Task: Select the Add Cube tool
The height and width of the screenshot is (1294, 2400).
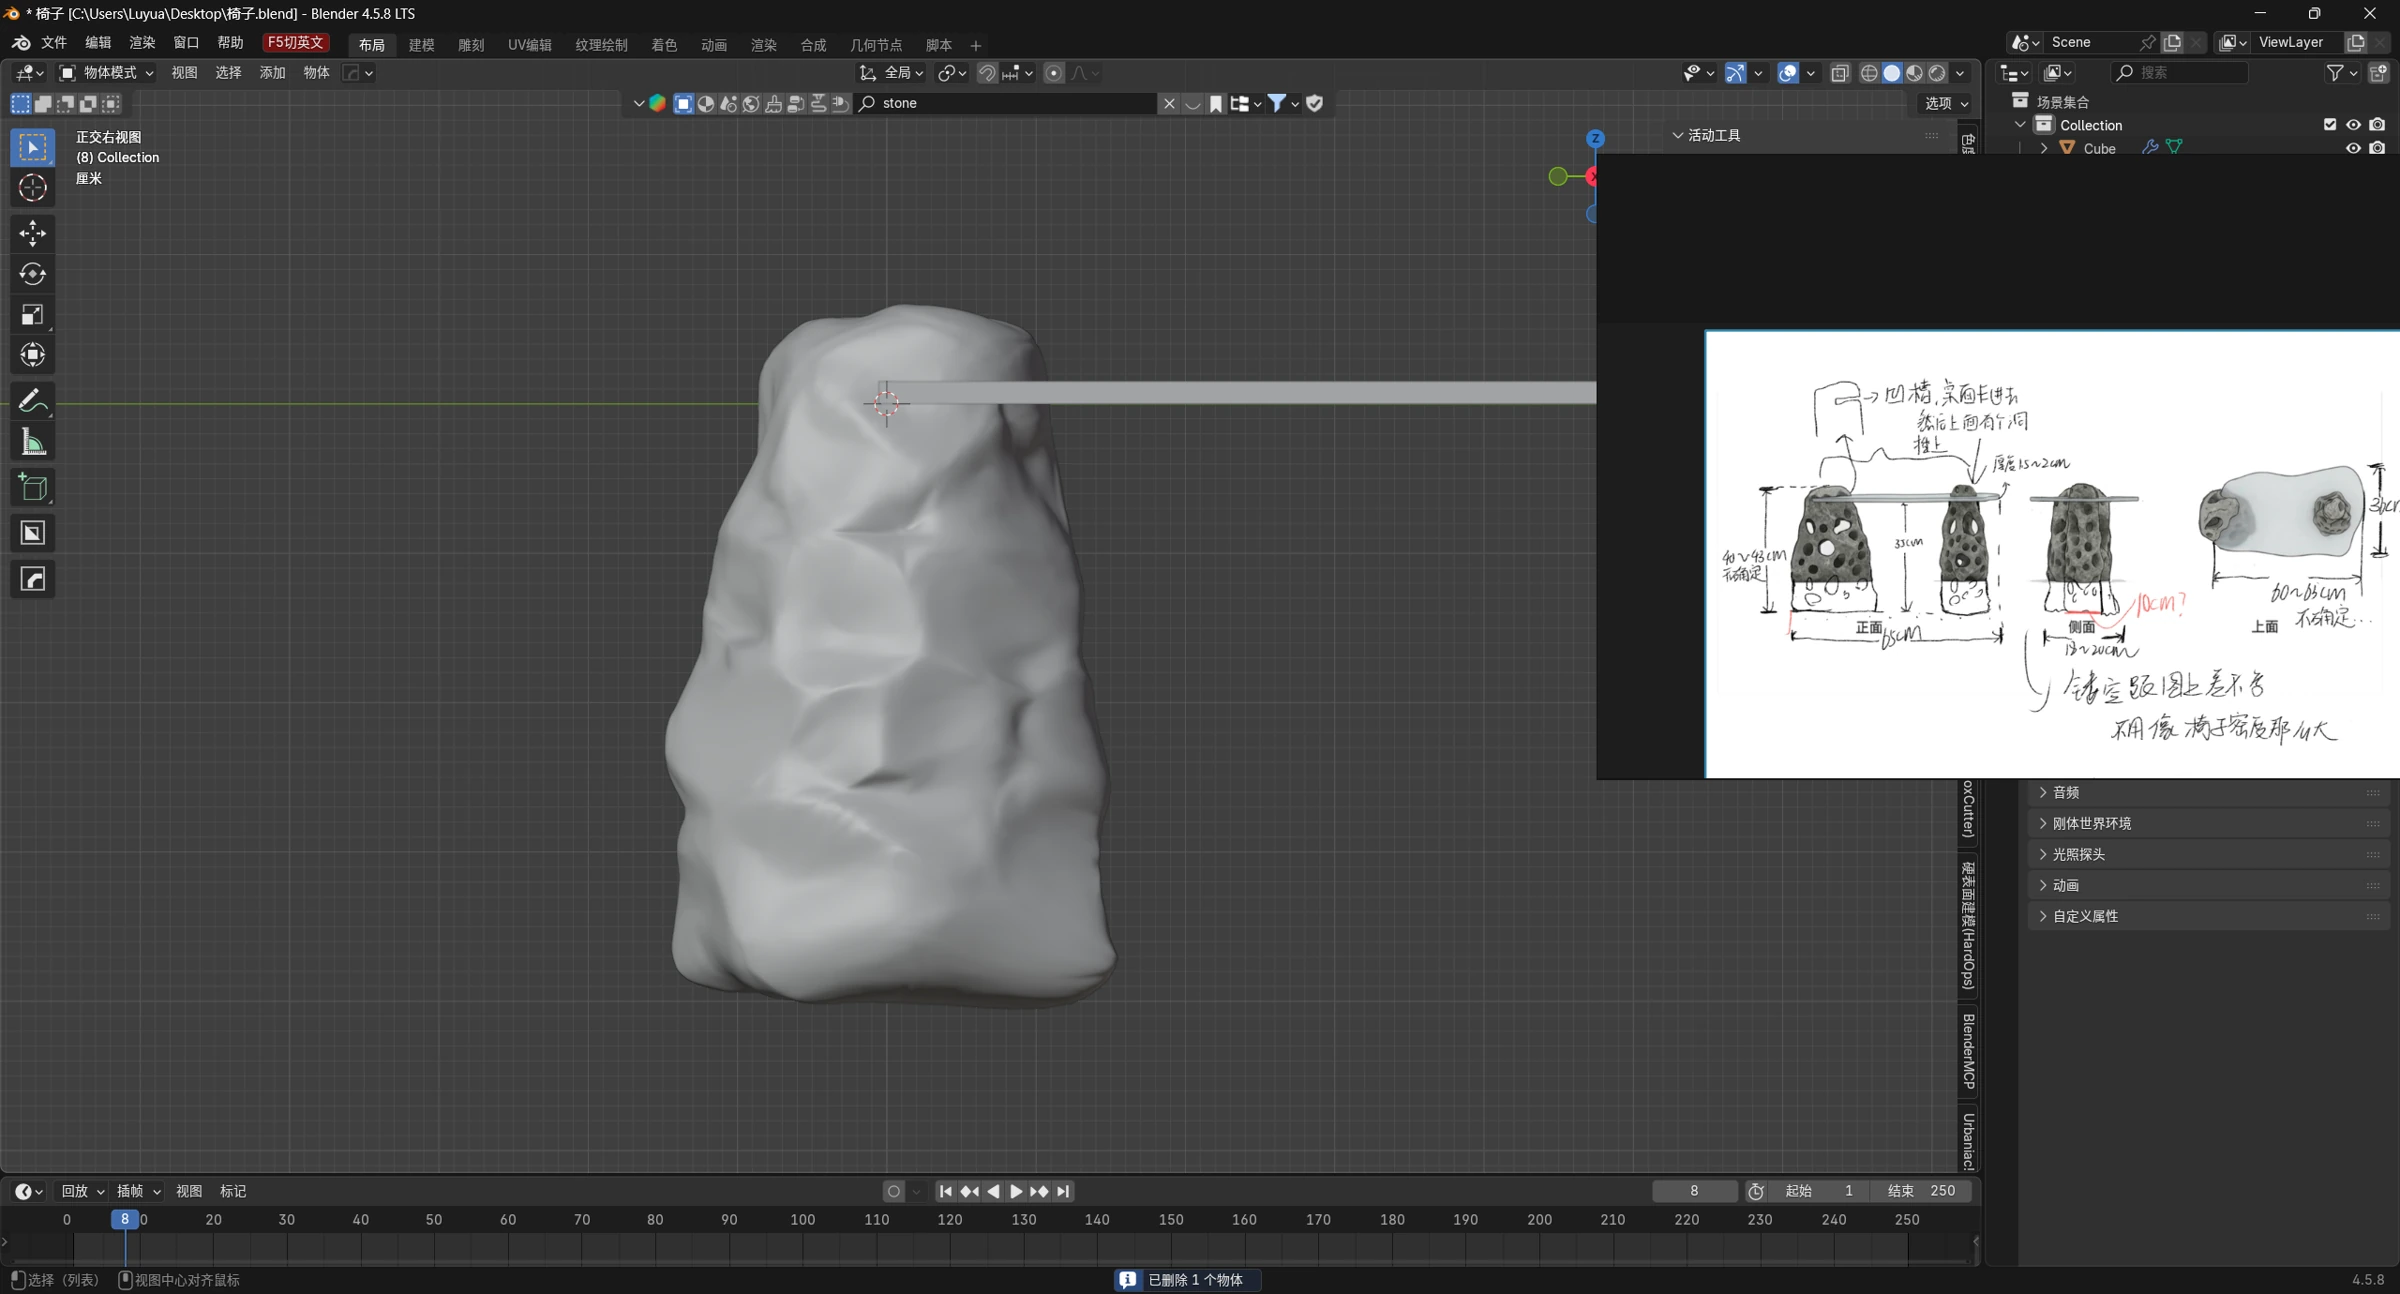Action: pyautogui.click(x=32, y=487)
